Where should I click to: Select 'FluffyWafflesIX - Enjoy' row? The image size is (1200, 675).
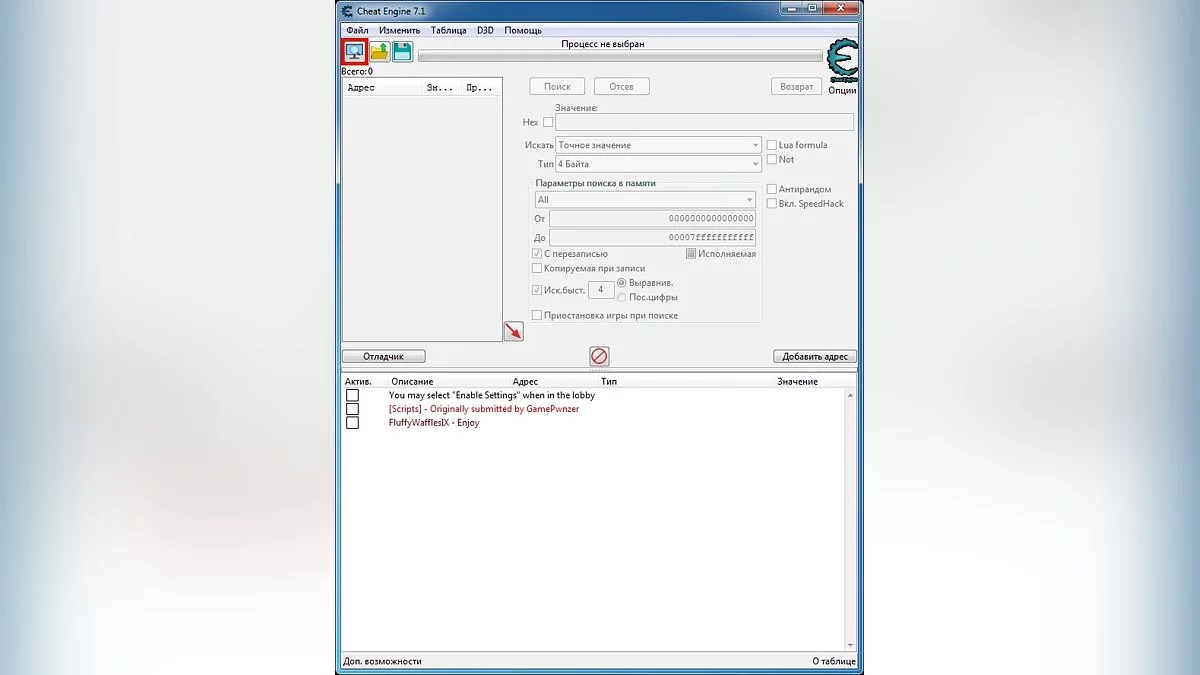point(434,422)
